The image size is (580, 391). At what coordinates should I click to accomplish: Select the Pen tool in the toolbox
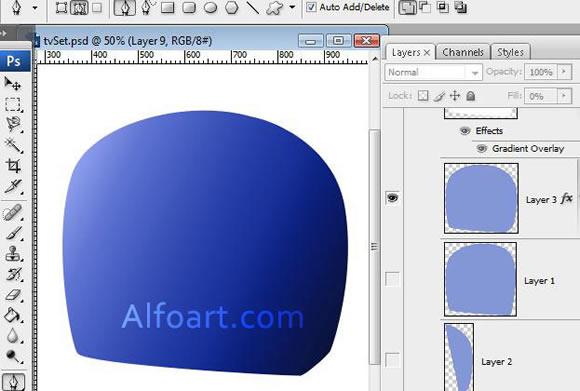13,382
